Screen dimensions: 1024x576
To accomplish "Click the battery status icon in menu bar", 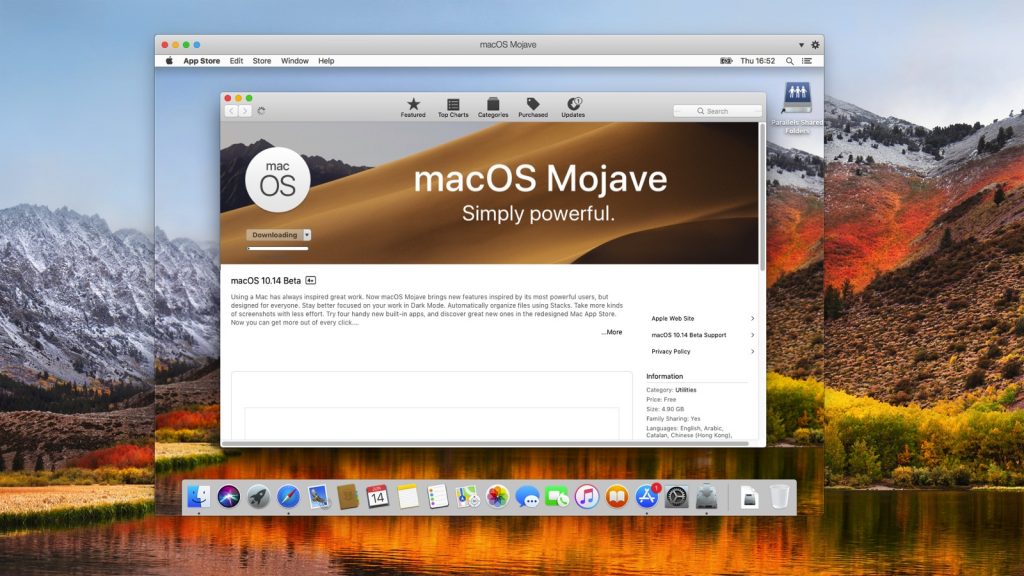I will click(x=726, y=61).
